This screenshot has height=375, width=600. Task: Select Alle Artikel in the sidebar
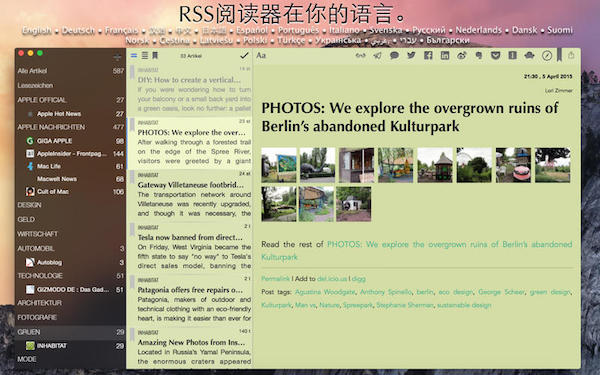pyautogui.click(x=70, y=71)
